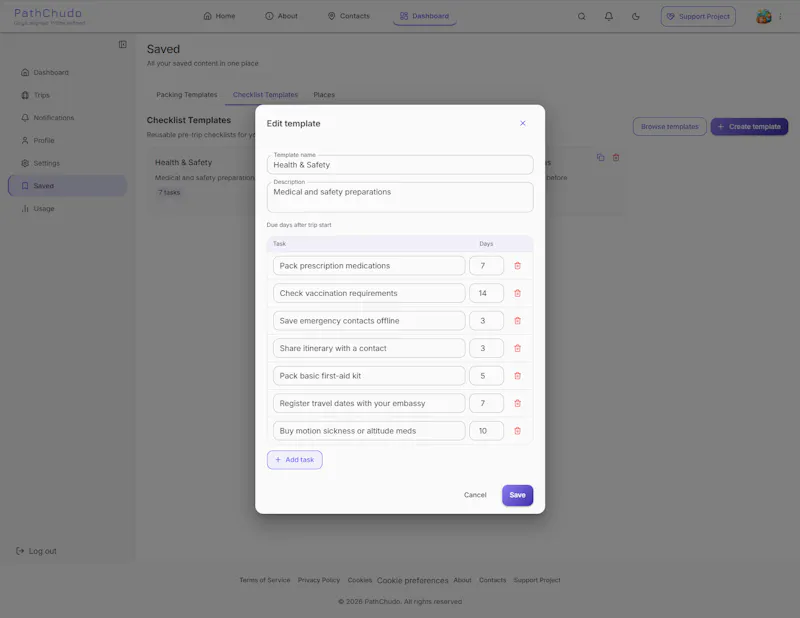Click Log out in the sidebar
Screen dimensions: 800x618
coord(36,551)
